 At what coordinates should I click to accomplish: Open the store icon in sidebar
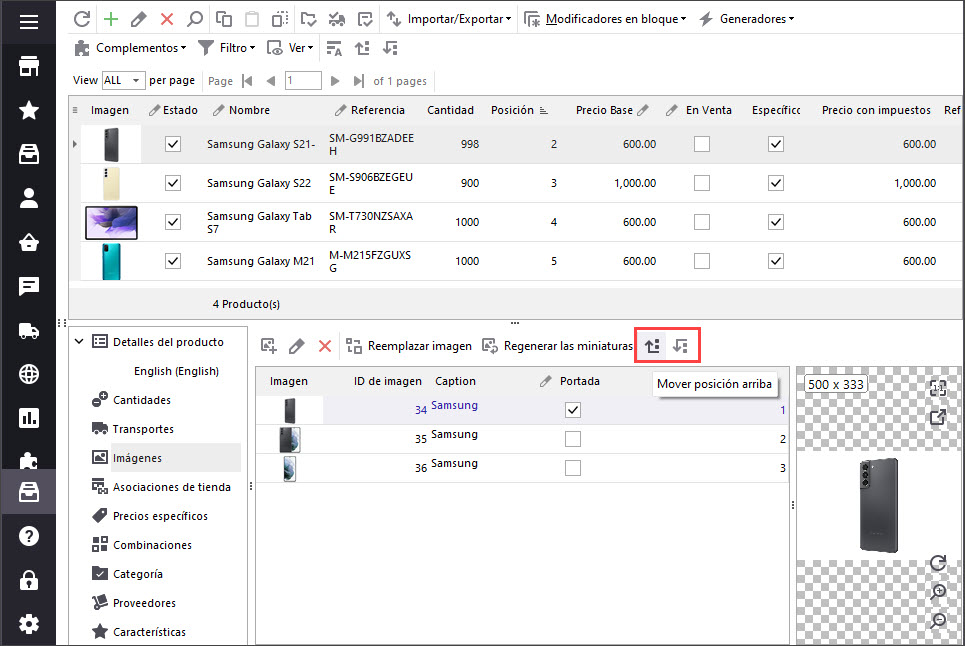[x=28, y=66]
